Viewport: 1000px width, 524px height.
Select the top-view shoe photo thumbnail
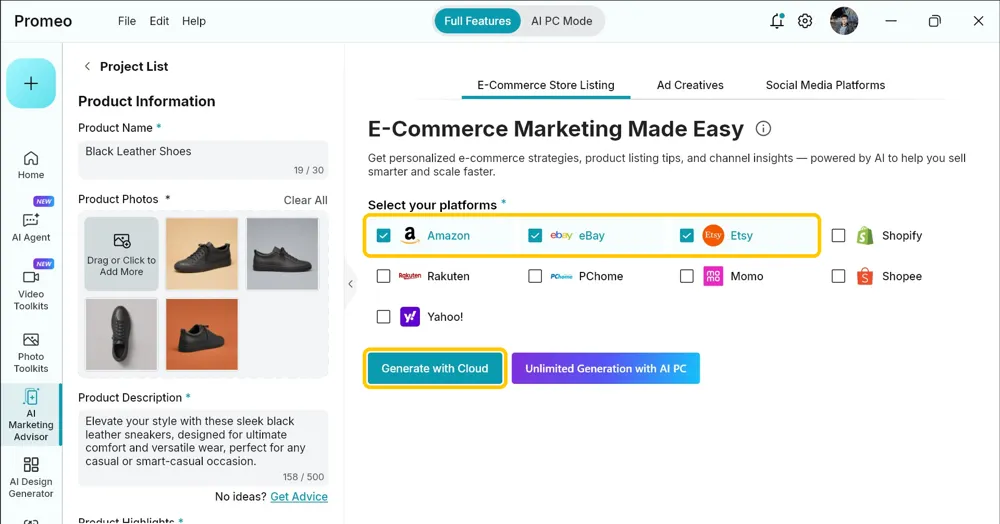click(121, 334)
